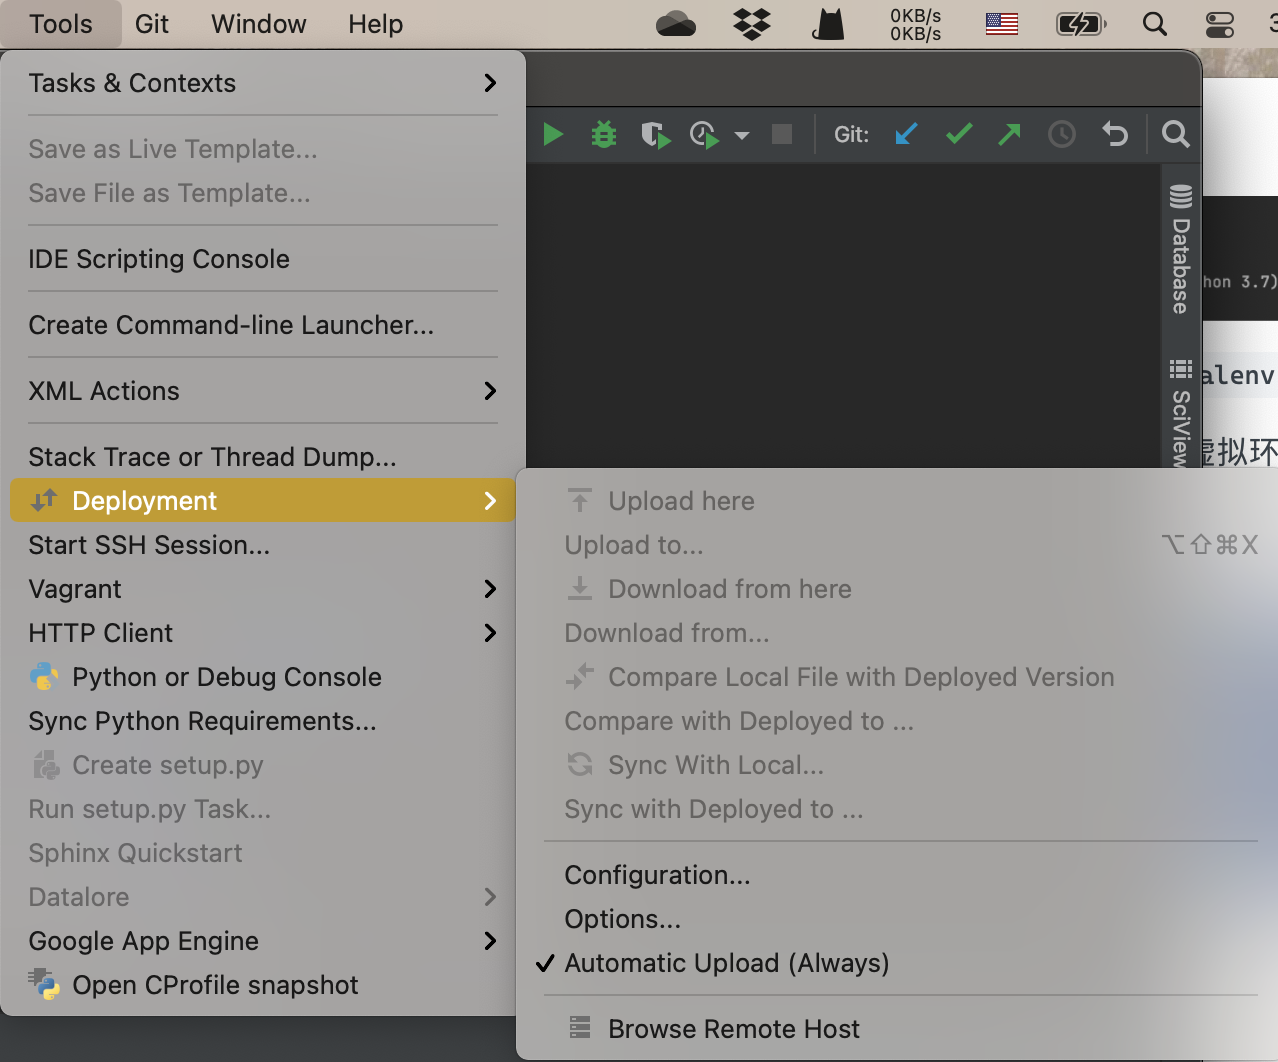Push commits with the green arrow
The height and width of the screenshot is (1062, 1278).
[x=1010, y=134]
